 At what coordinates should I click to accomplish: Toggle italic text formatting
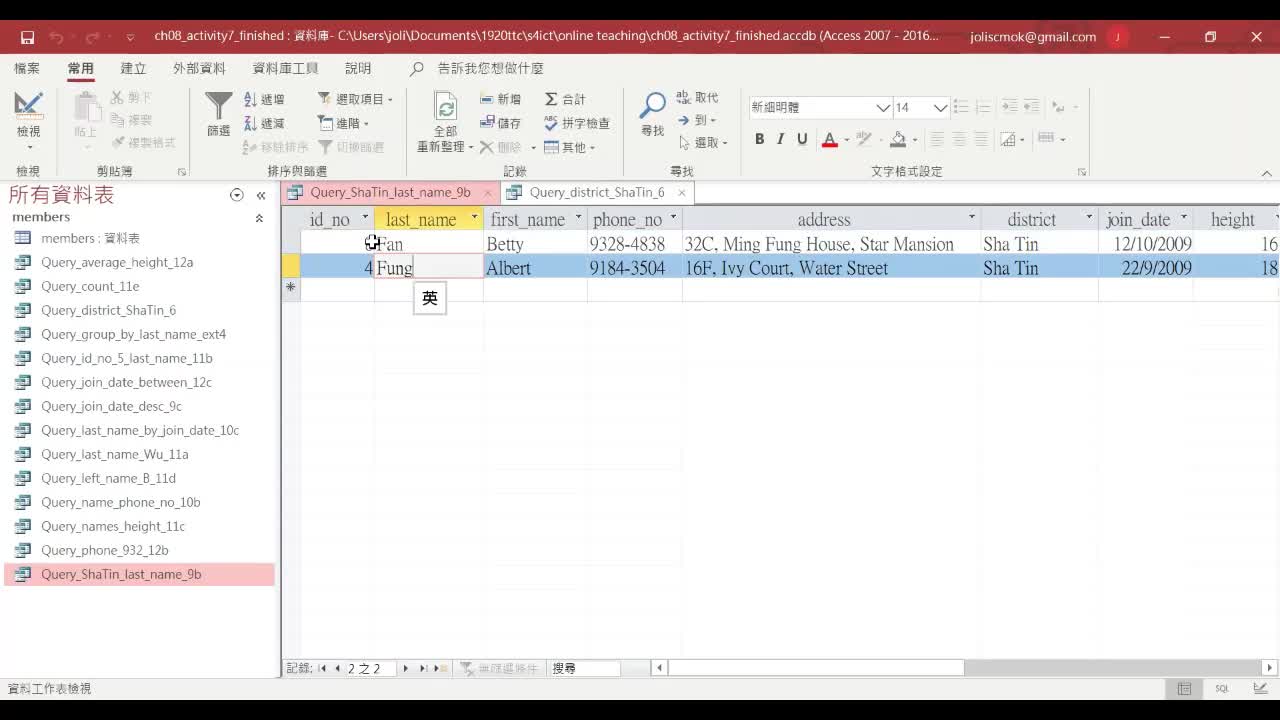780,139
